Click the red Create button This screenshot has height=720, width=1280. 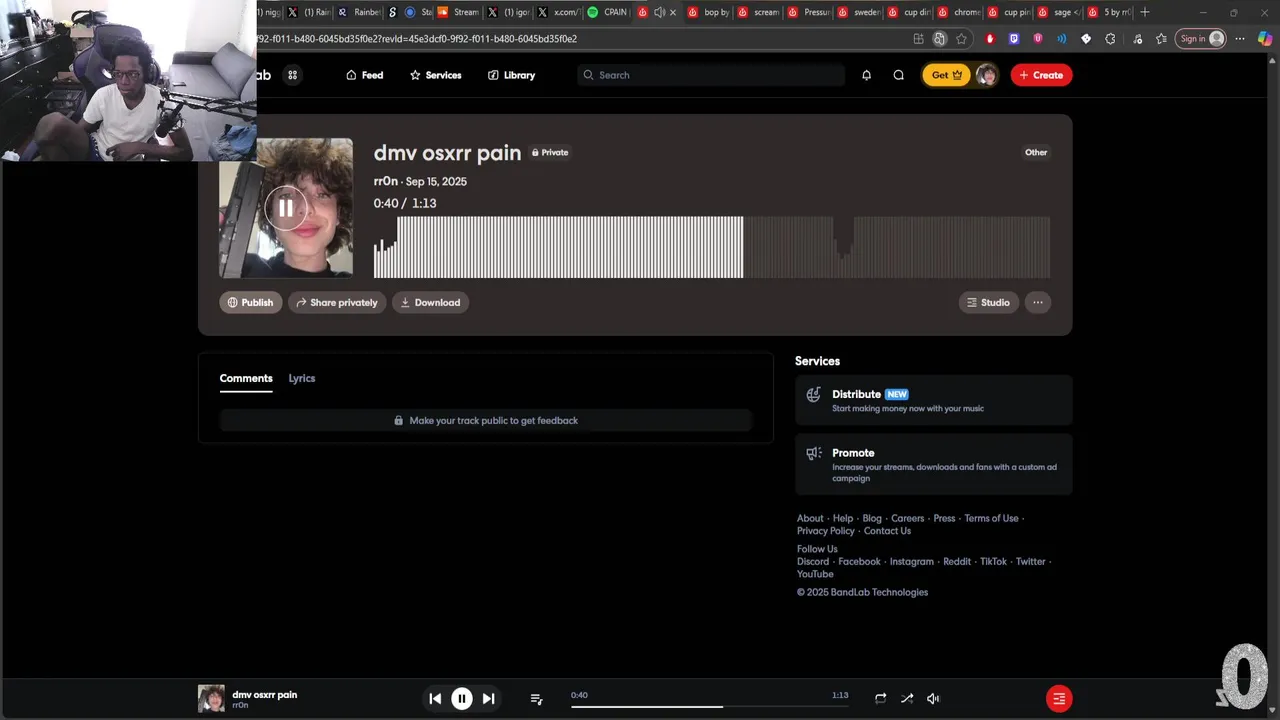(1041, 75)
